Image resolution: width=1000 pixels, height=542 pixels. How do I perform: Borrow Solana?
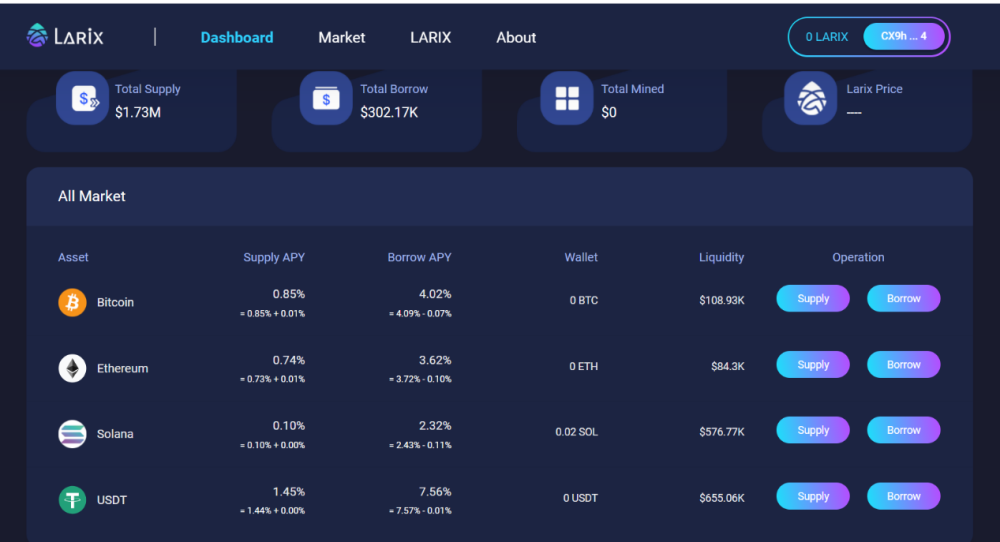click(903, 430)
